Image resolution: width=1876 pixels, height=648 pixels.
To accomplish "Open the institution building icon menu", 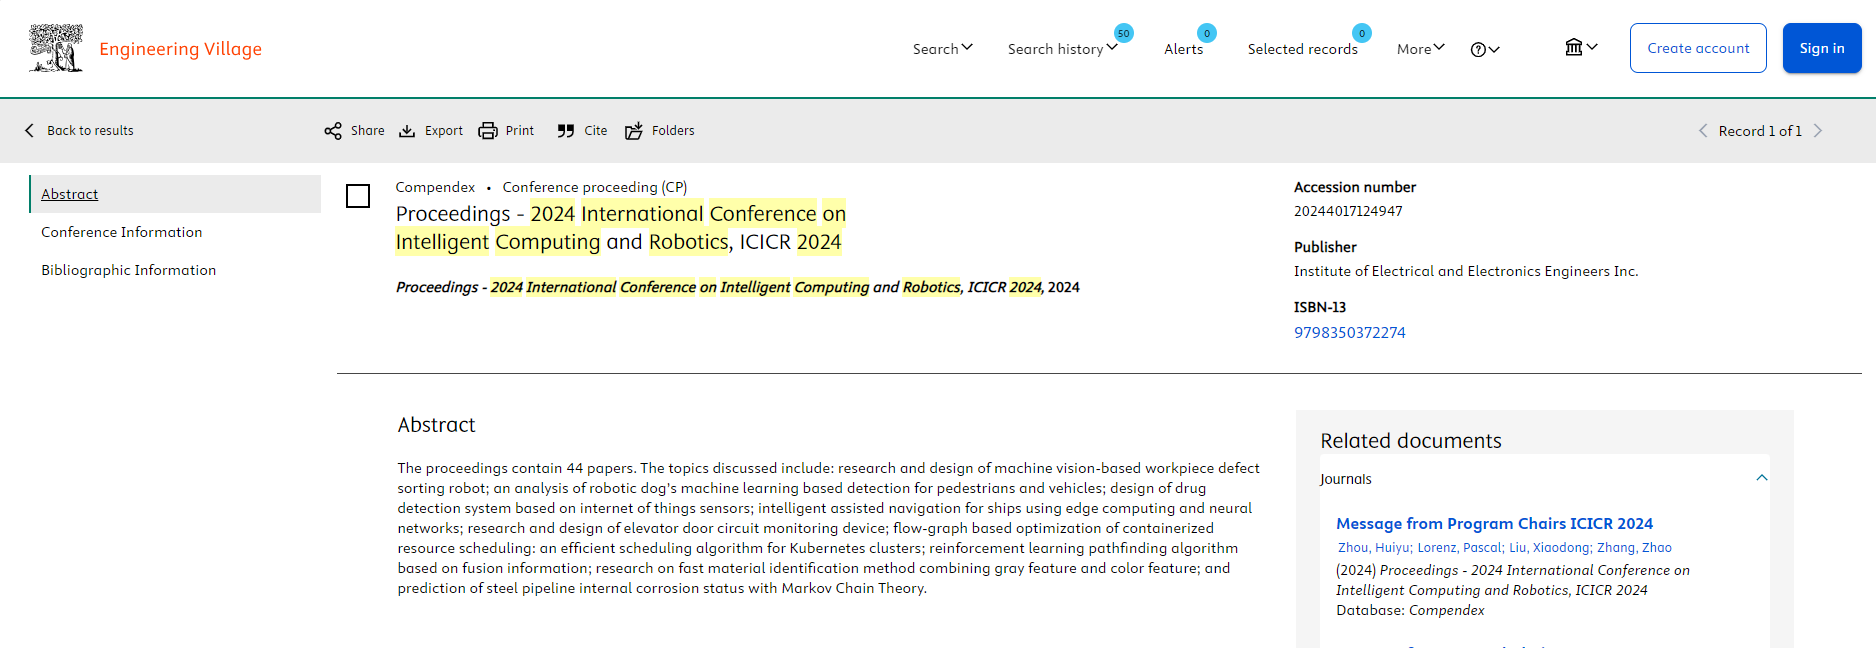I will [1581, 47].
